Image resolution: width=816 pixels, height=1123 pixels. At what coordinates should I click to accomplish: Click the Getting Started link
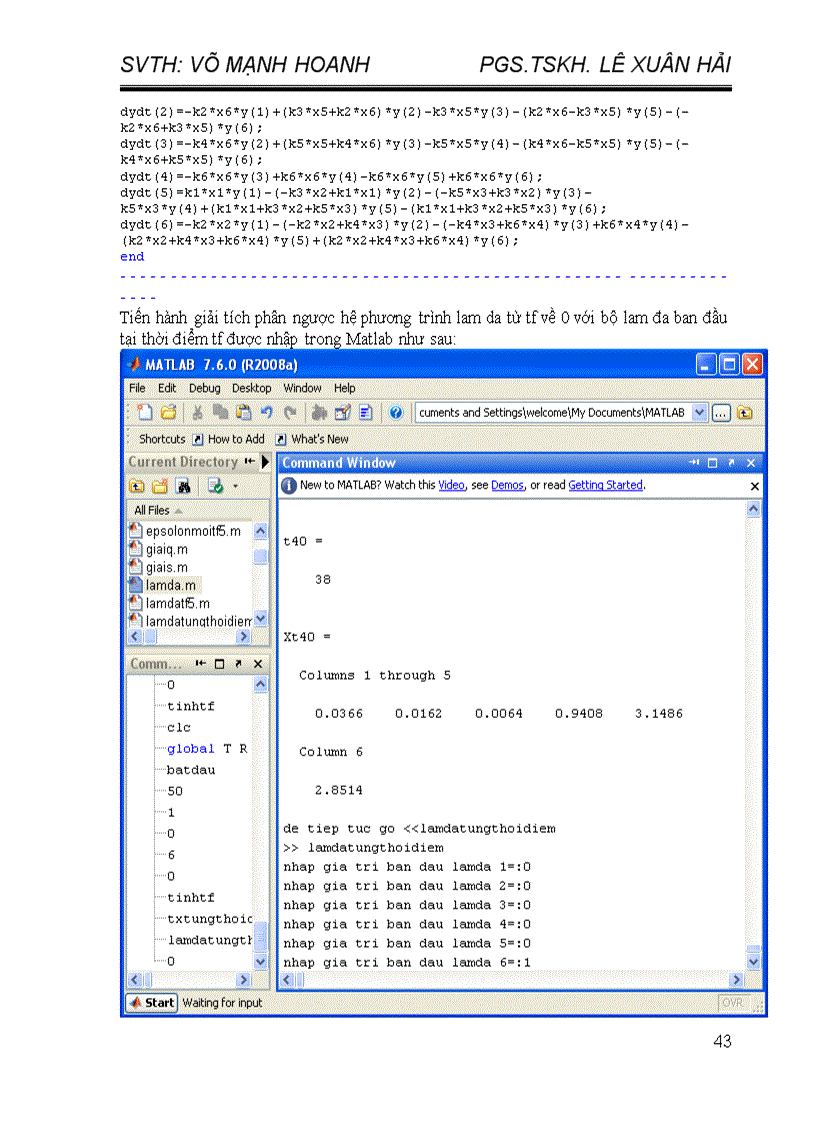(605, 485)
